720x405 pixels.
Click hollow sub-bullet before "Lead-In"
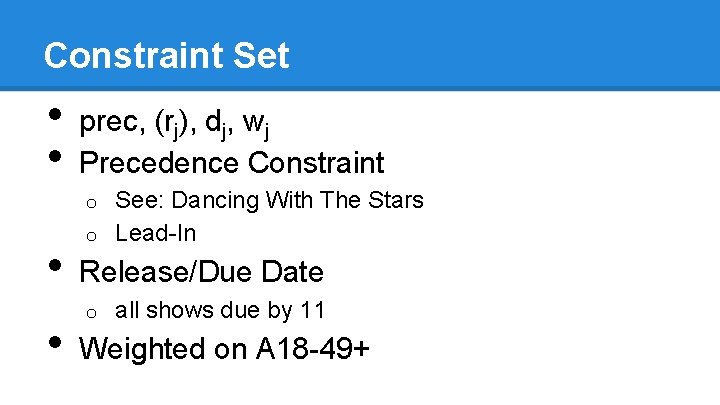point(91,236)
